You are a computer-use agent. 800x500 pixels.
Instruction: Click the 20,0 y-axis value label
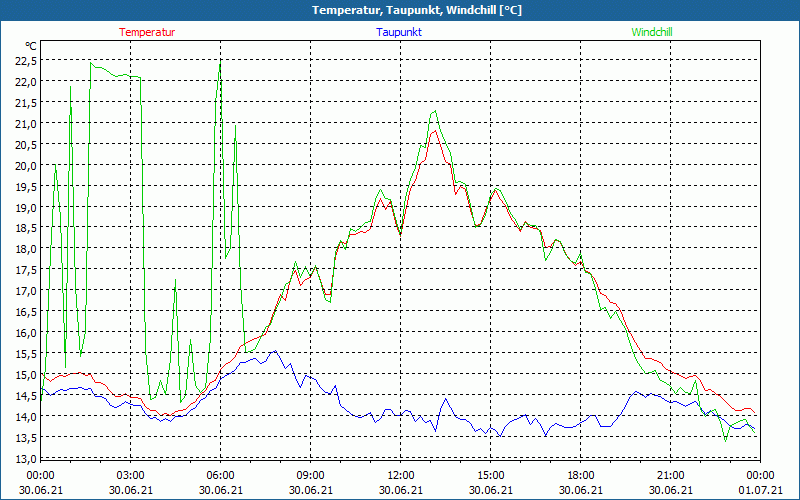click(26, 165)
